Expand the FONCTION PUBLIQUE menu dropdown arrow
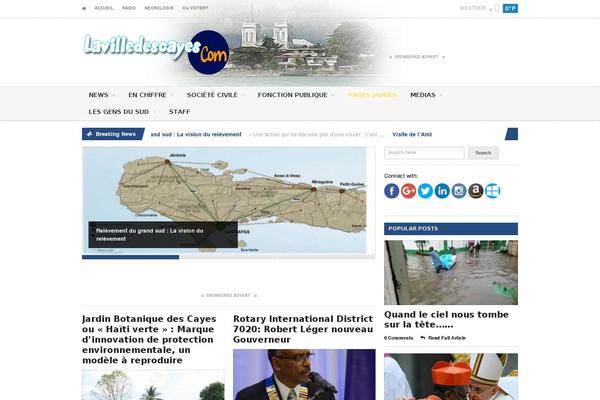 tap(333, 95)
